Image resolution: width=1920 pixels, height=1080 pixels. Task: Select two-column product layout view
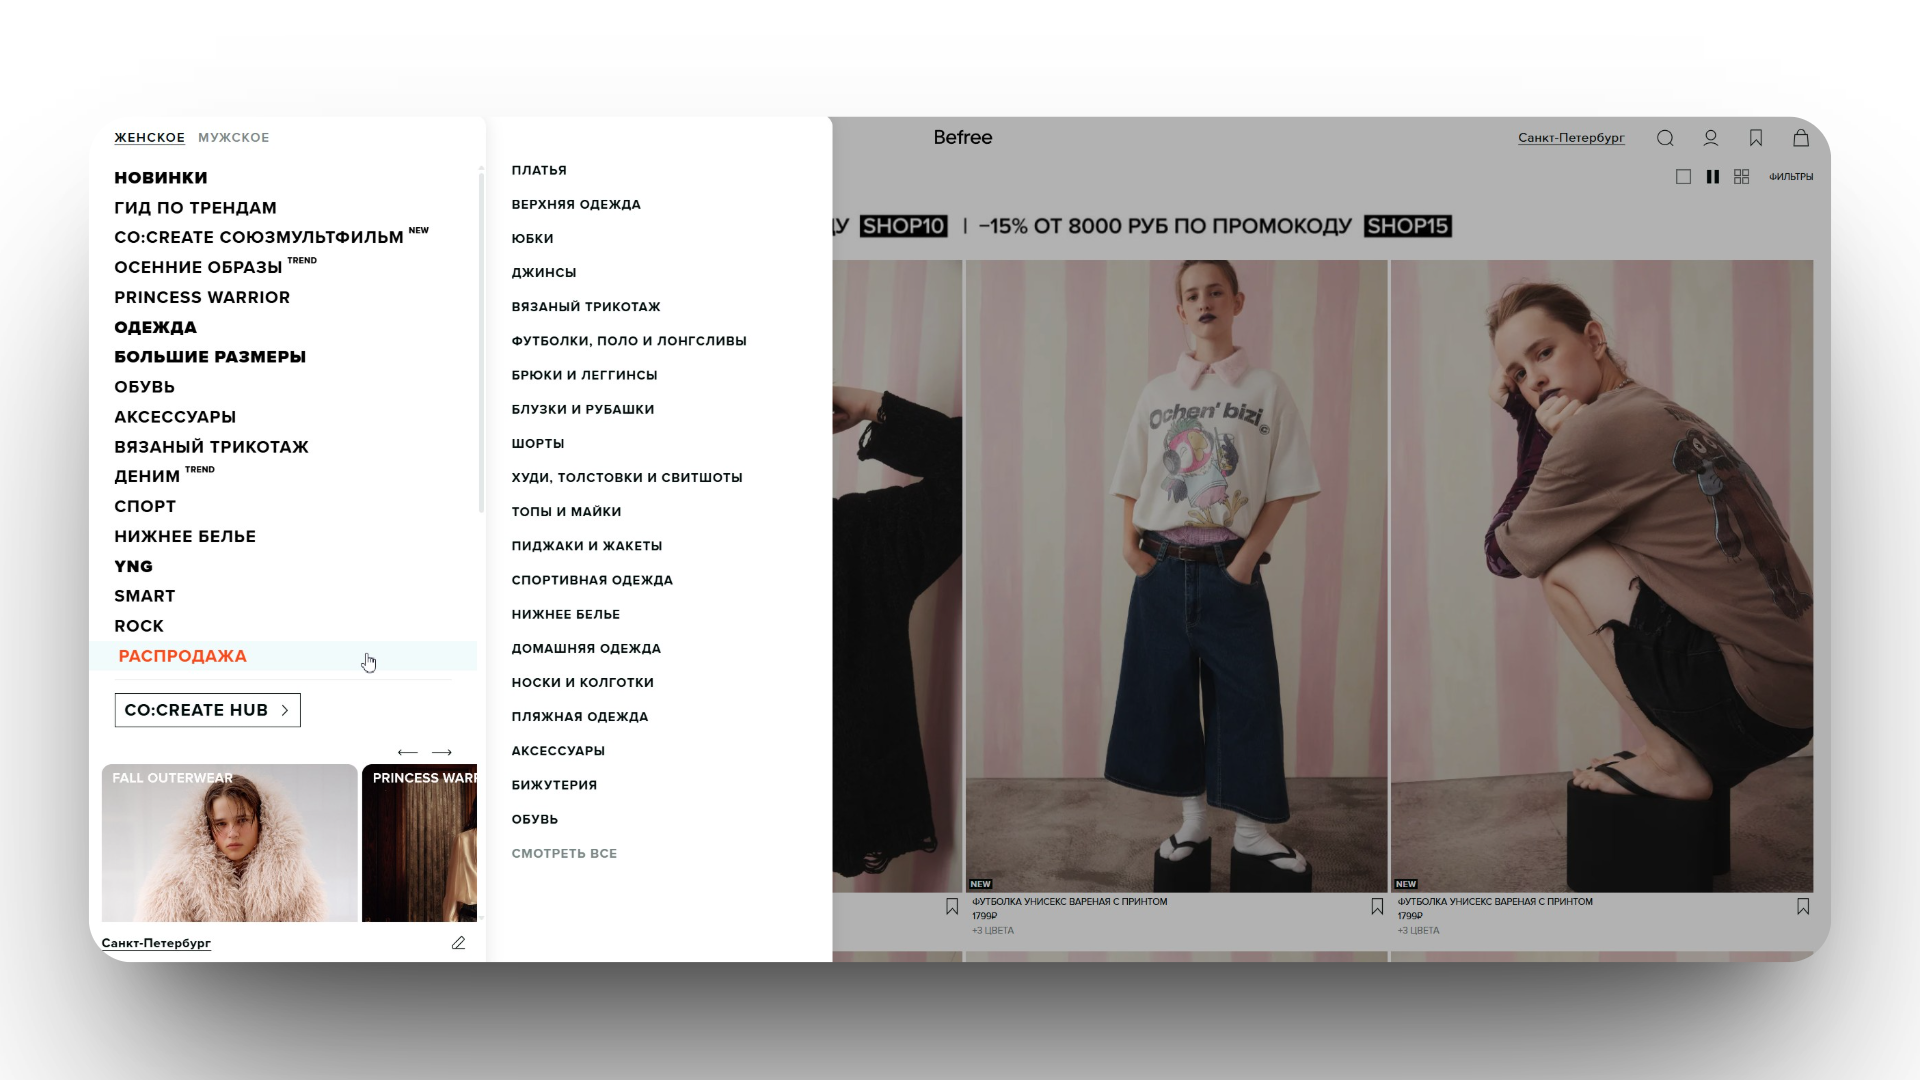pos(1713,177)
